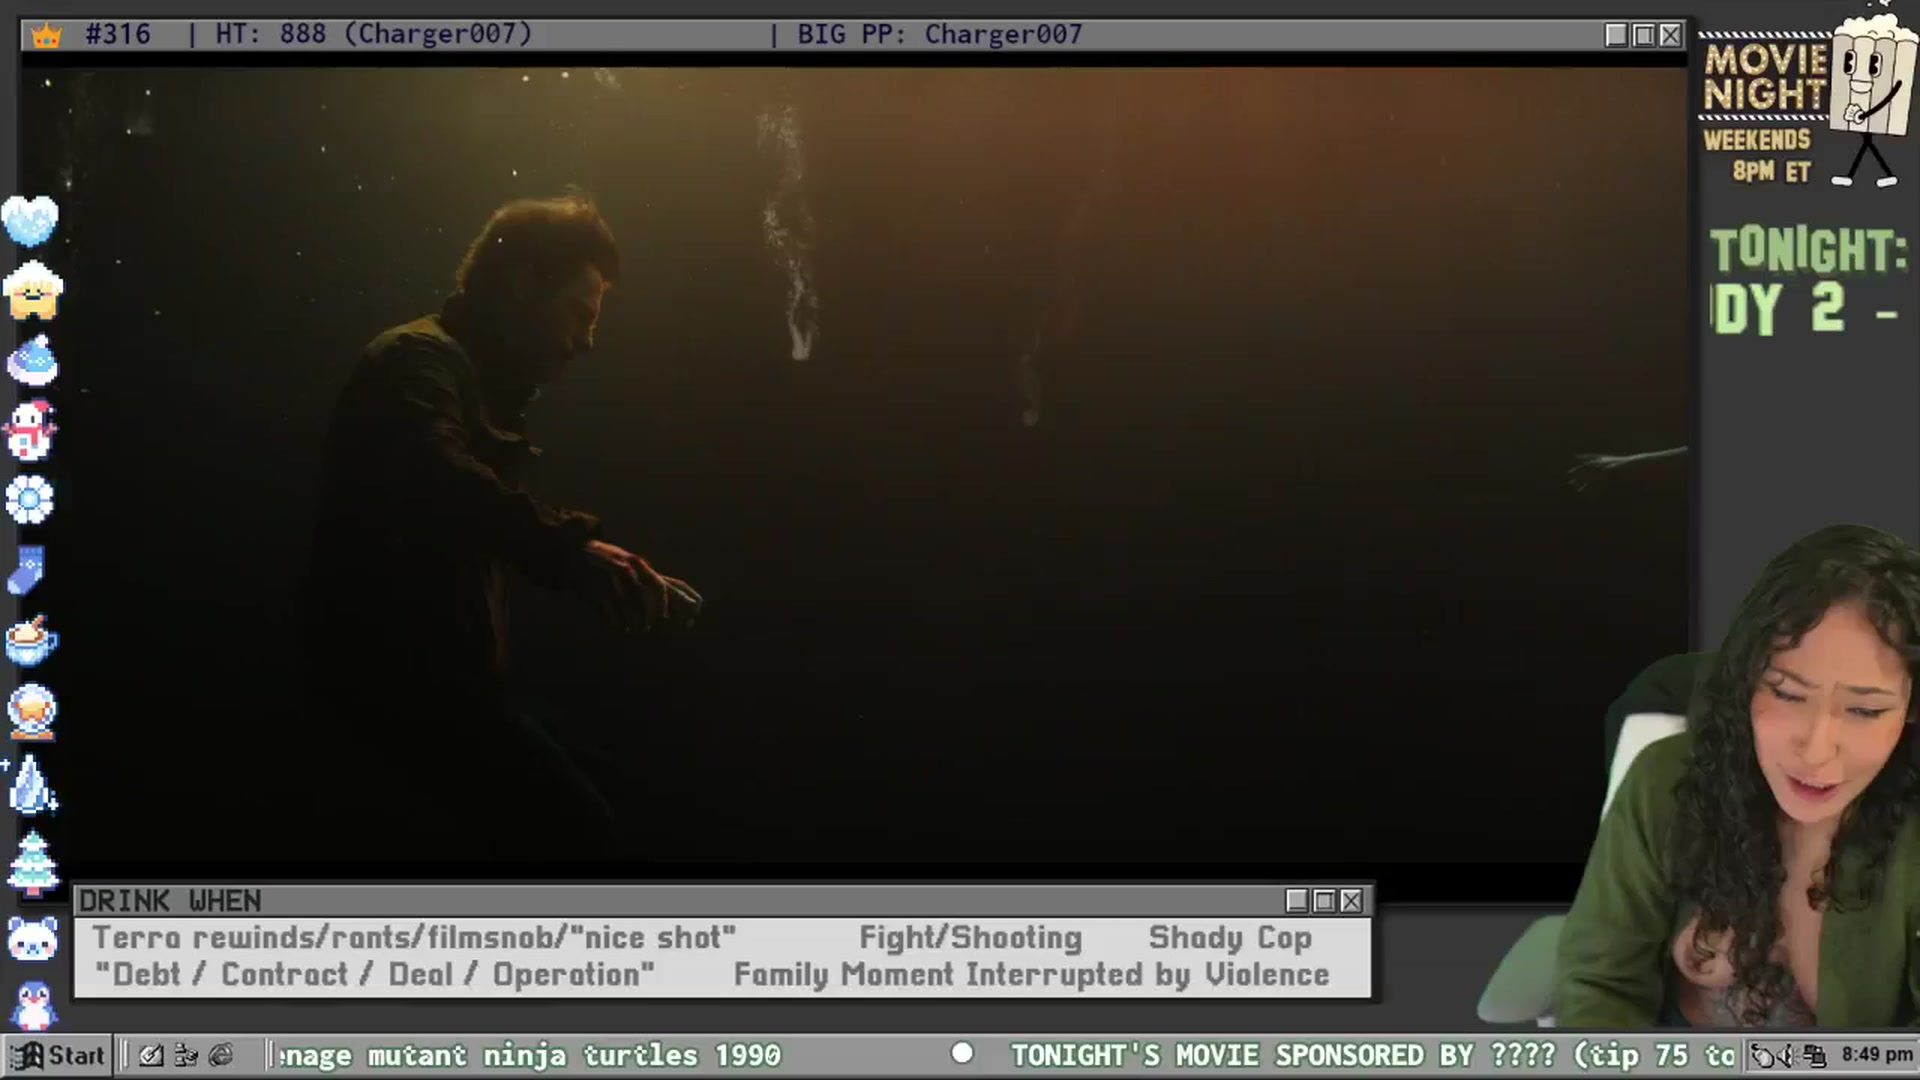This screenshot has height=1080, width=1920.
Task: Select the snowman emote icon
Action: point(31,430)
